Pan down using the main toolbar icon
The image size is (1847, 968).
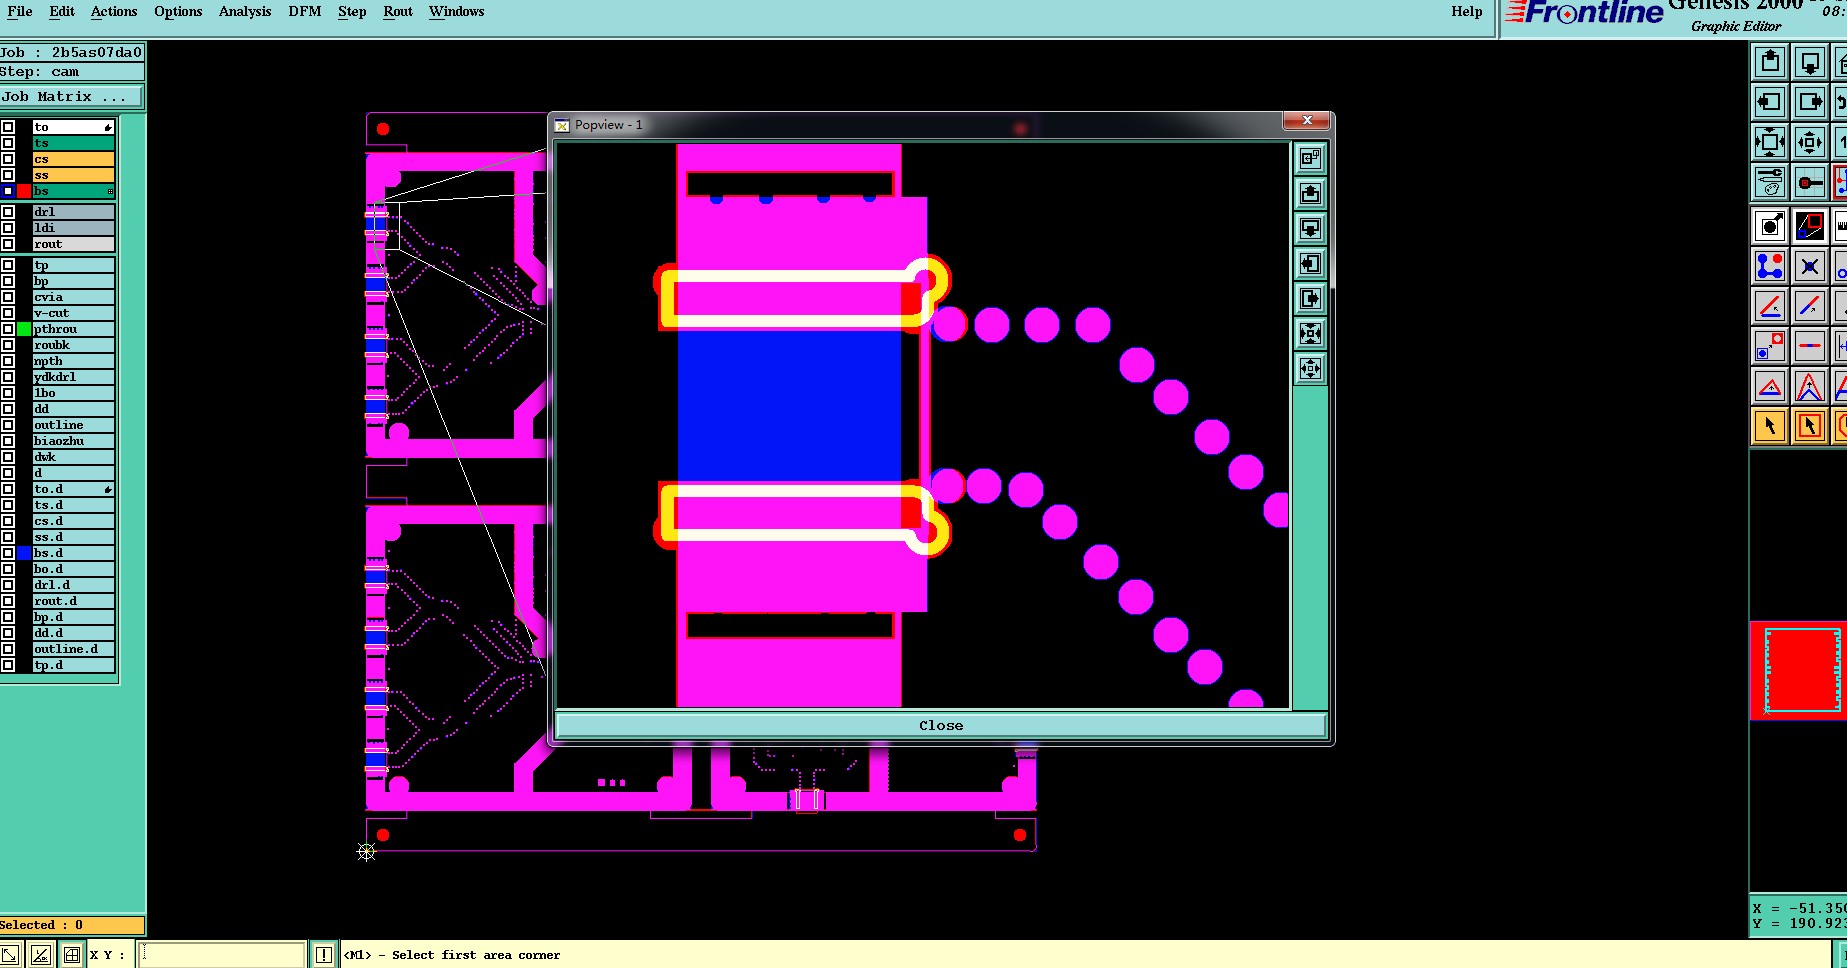tap(1810, 62)
